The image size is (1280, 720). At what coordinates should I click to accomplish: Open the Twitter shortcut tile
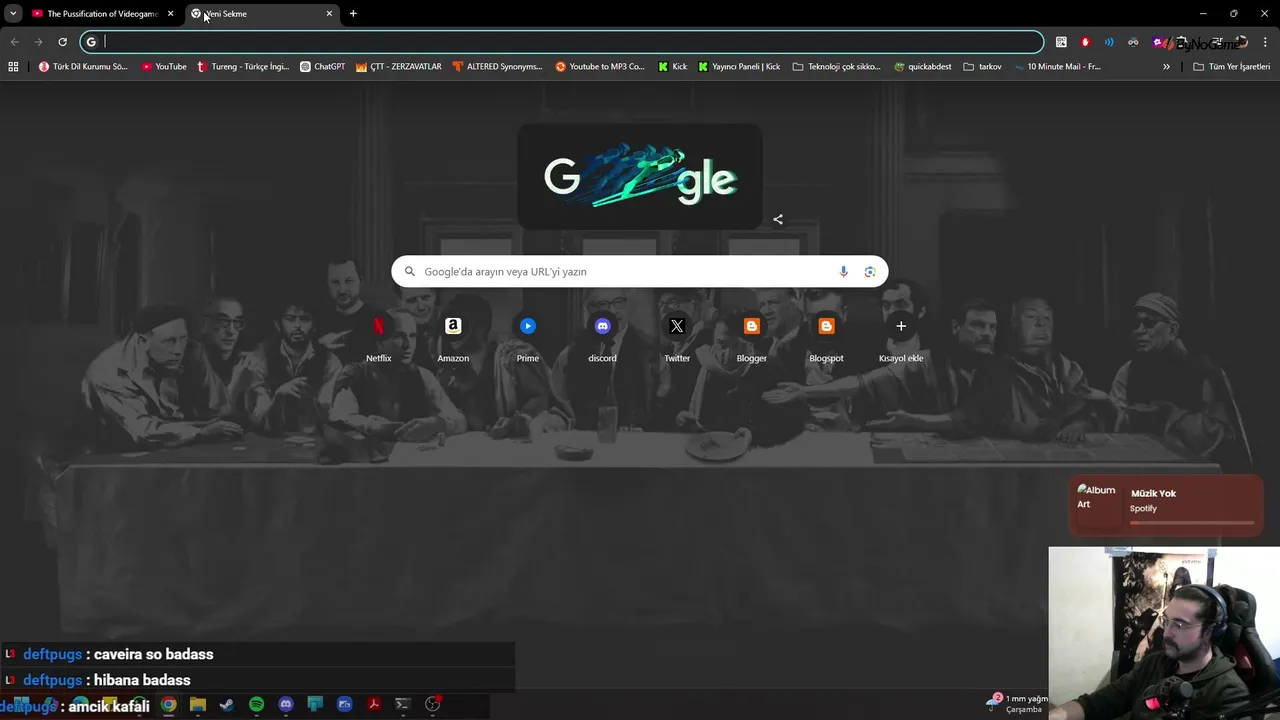coord(677,338)
